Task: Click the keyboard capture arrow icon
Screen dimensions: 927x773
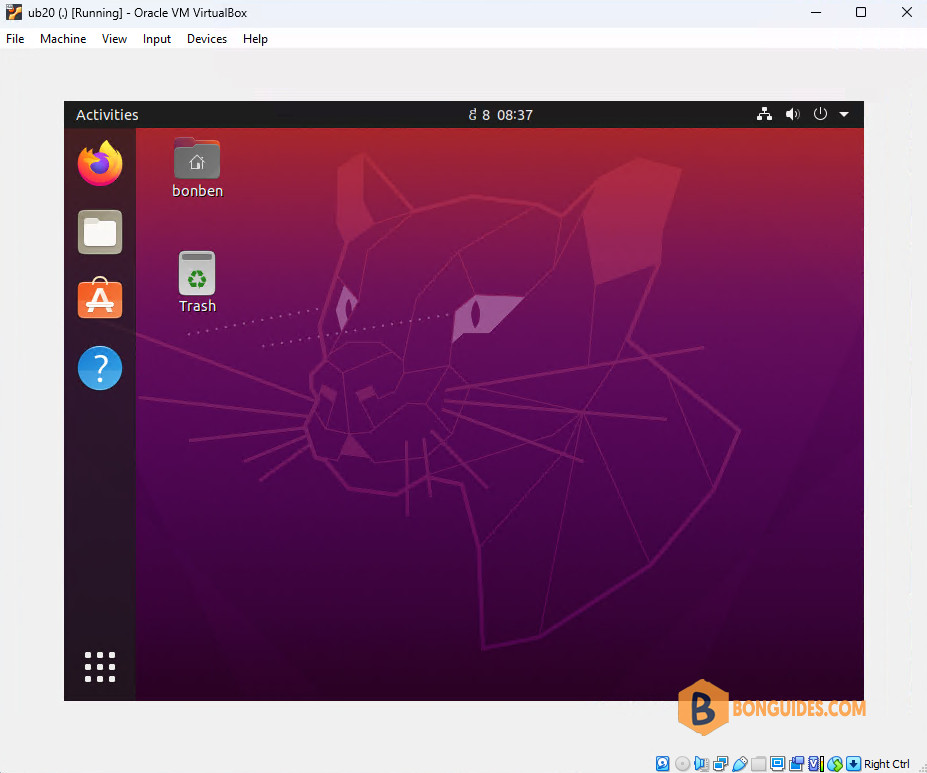Action: (853, 764)
